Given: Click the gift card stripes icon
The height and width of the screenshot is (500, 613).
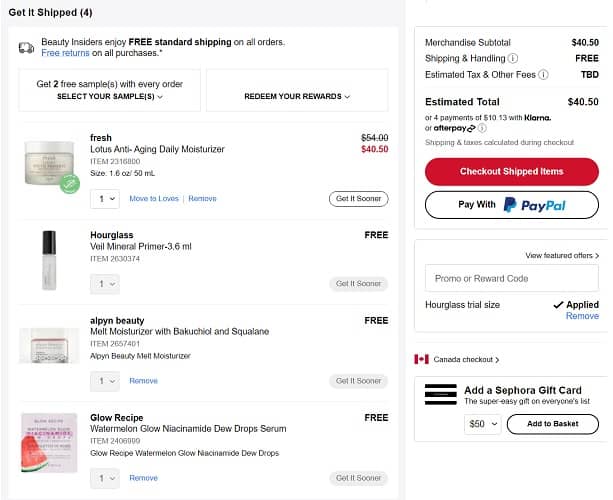Looking at the screenshot, I should tap(440, 393).
